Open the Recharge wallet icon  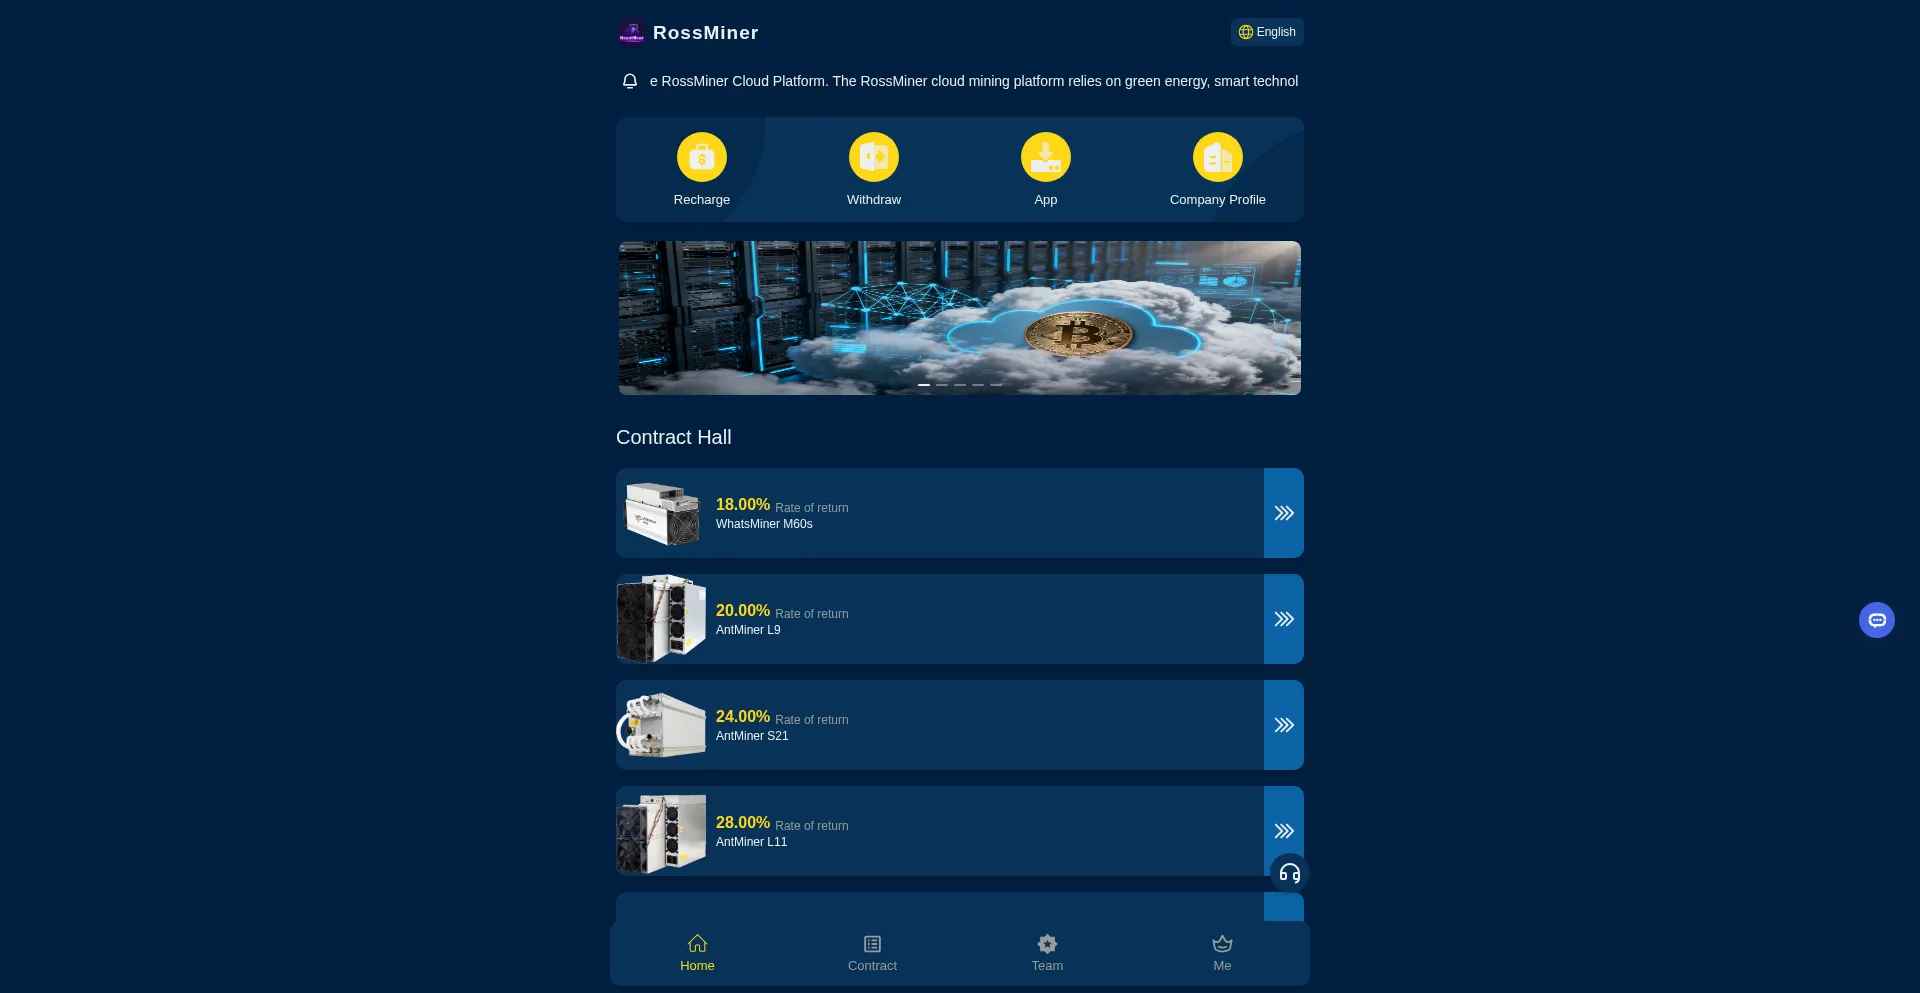701,158
